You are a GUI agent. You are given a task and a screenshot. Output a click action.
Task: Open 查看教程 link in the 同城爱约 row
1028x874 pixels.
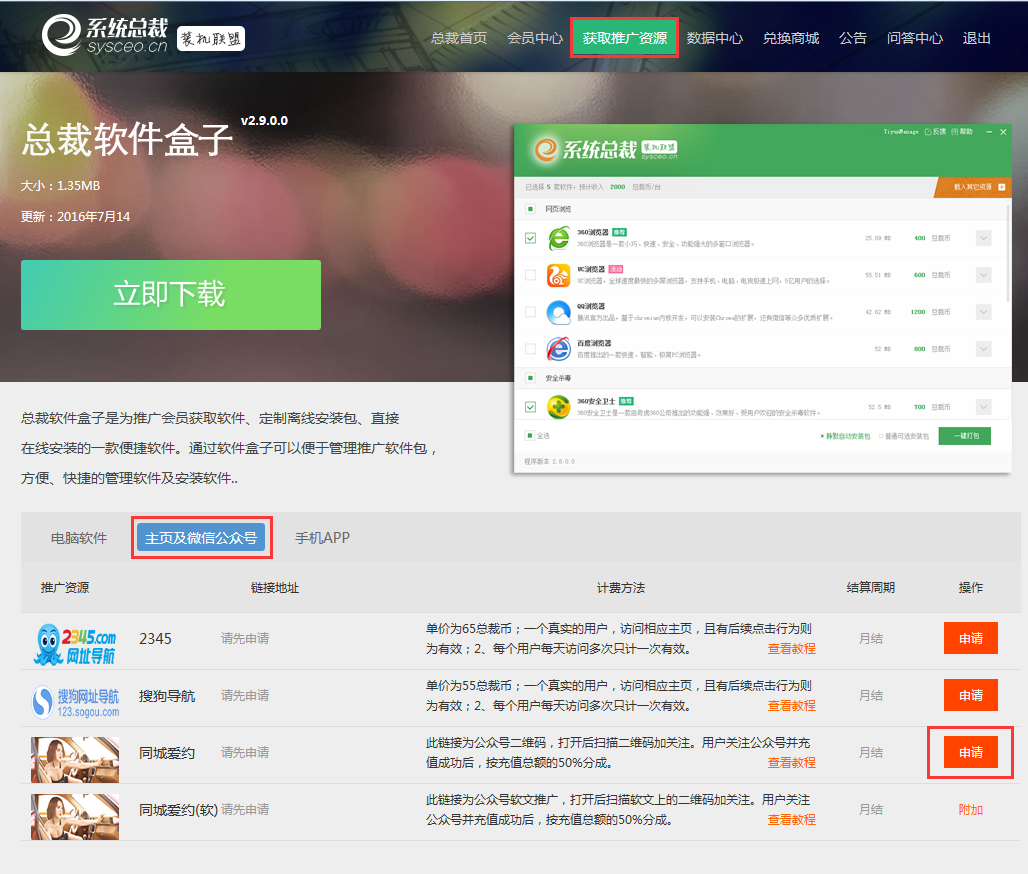[791, 763]
